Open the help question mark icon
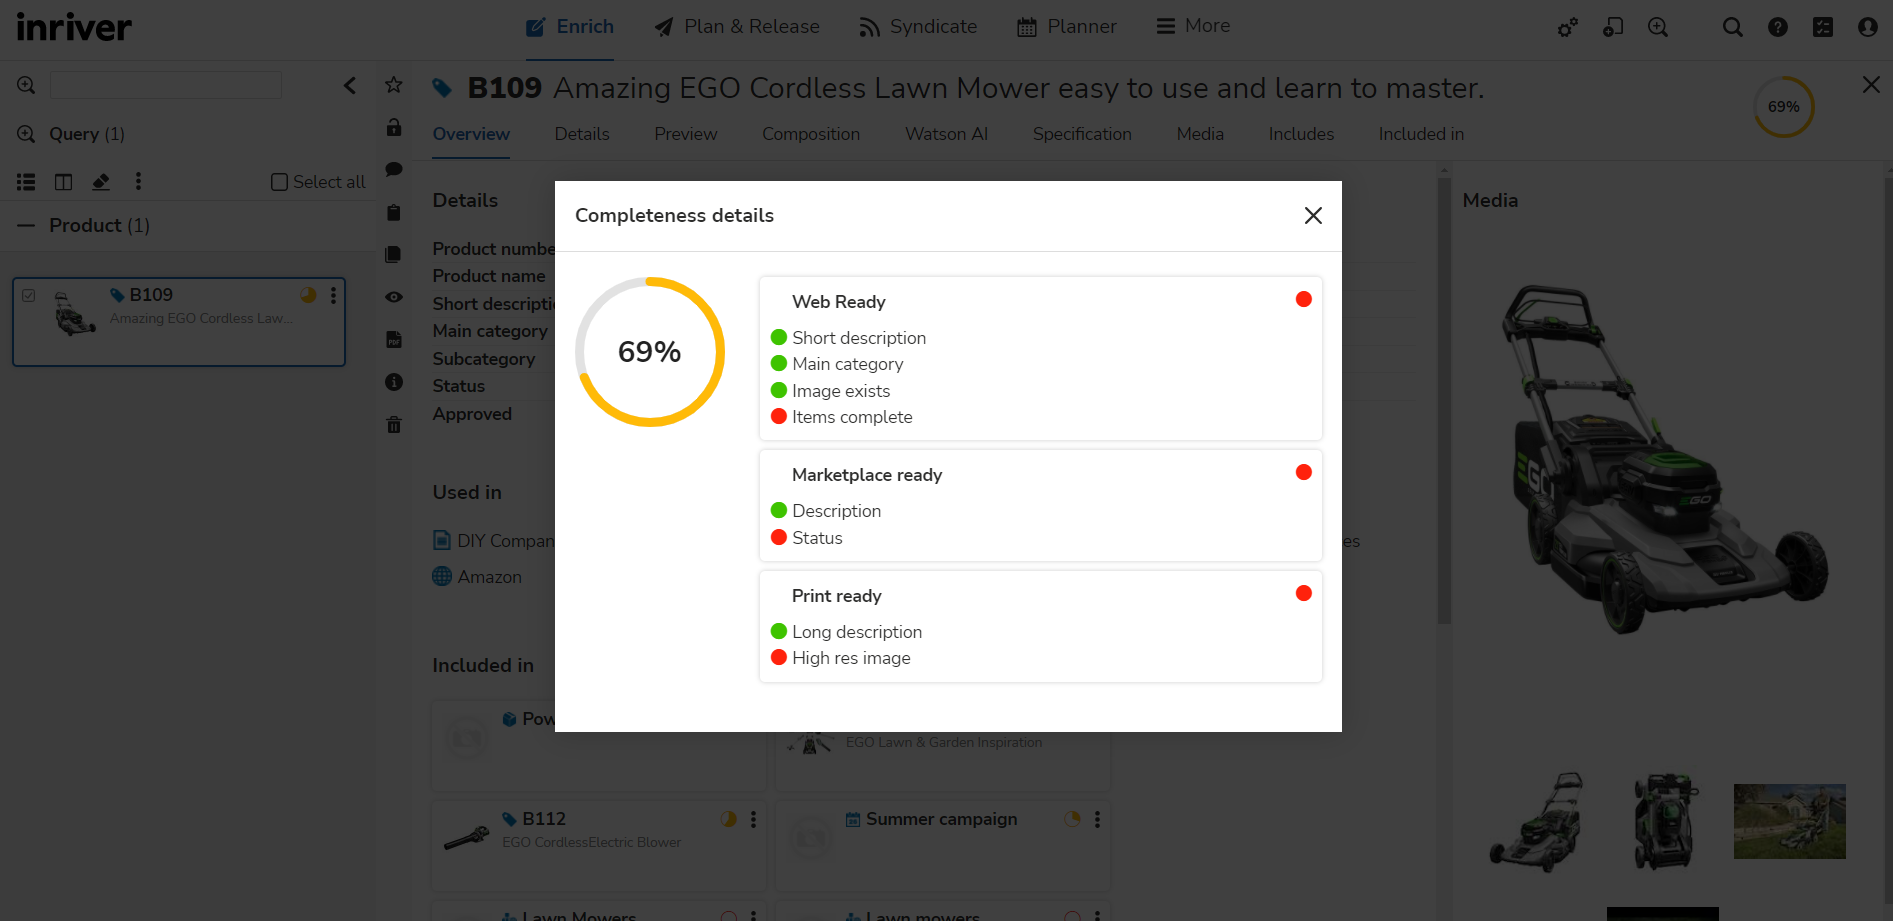The image size is (1893, 921). click(1778, 28)
